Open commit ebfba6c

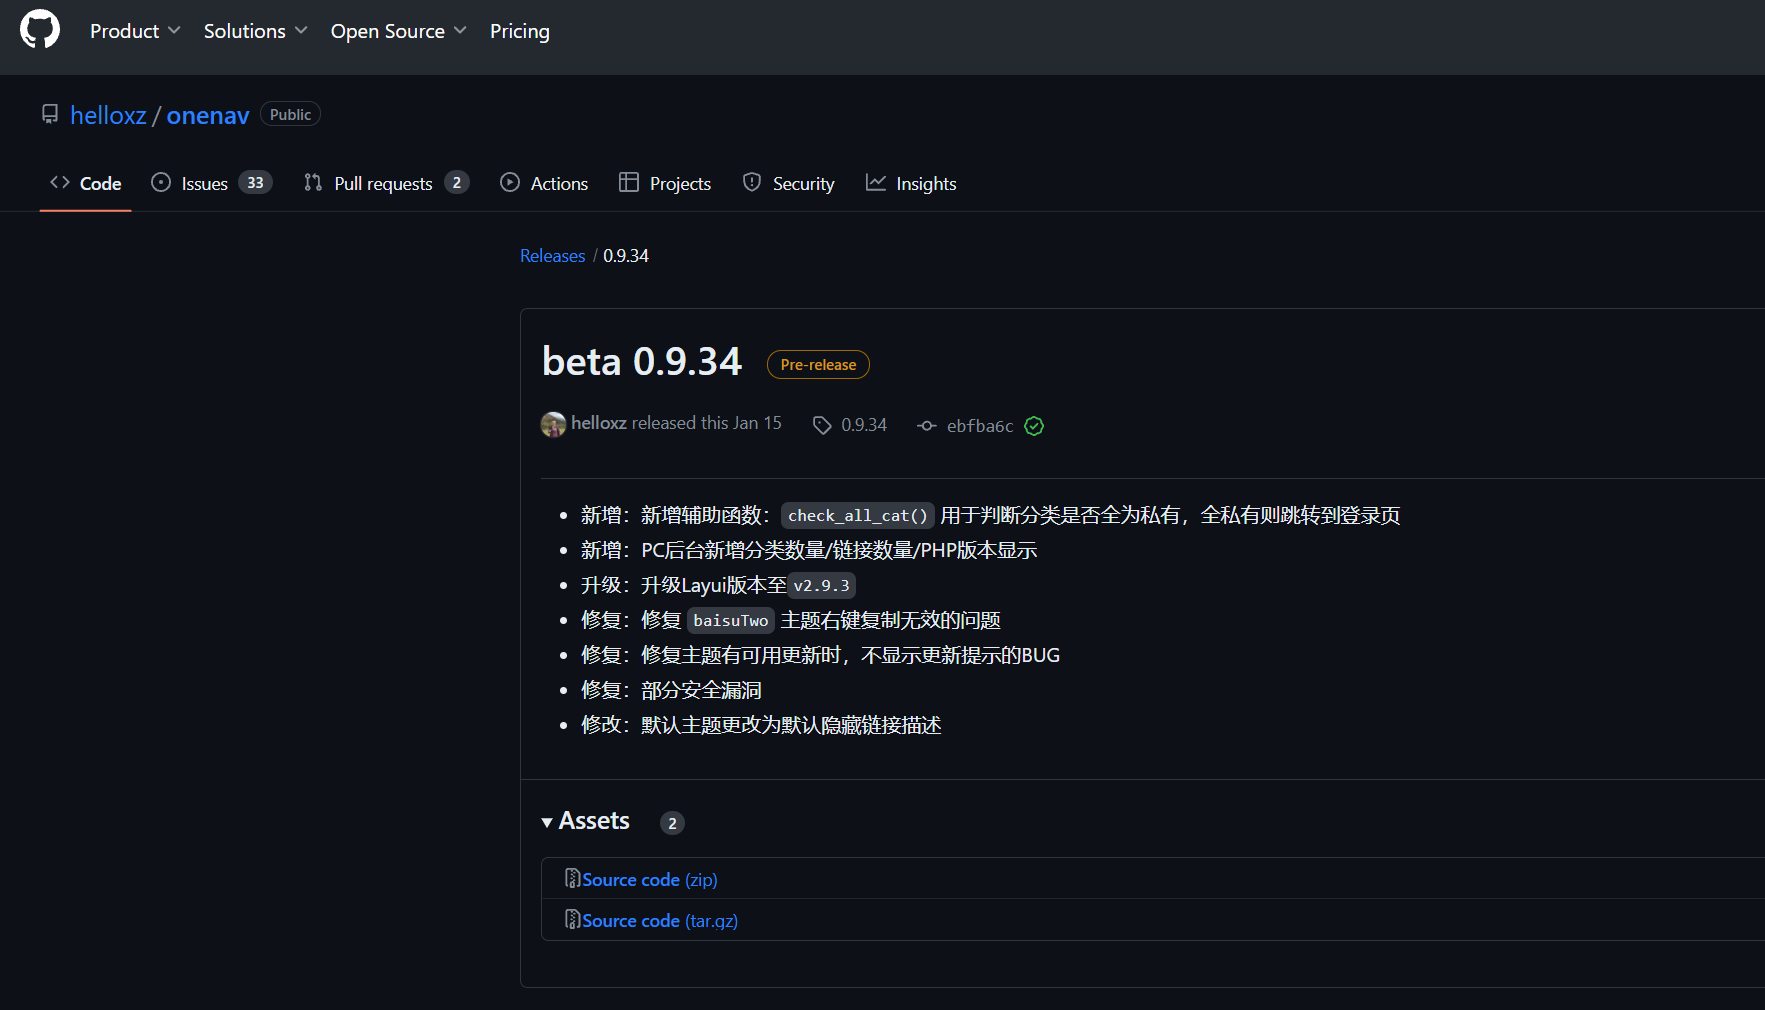pyautogui.click(x=980, y=426)
